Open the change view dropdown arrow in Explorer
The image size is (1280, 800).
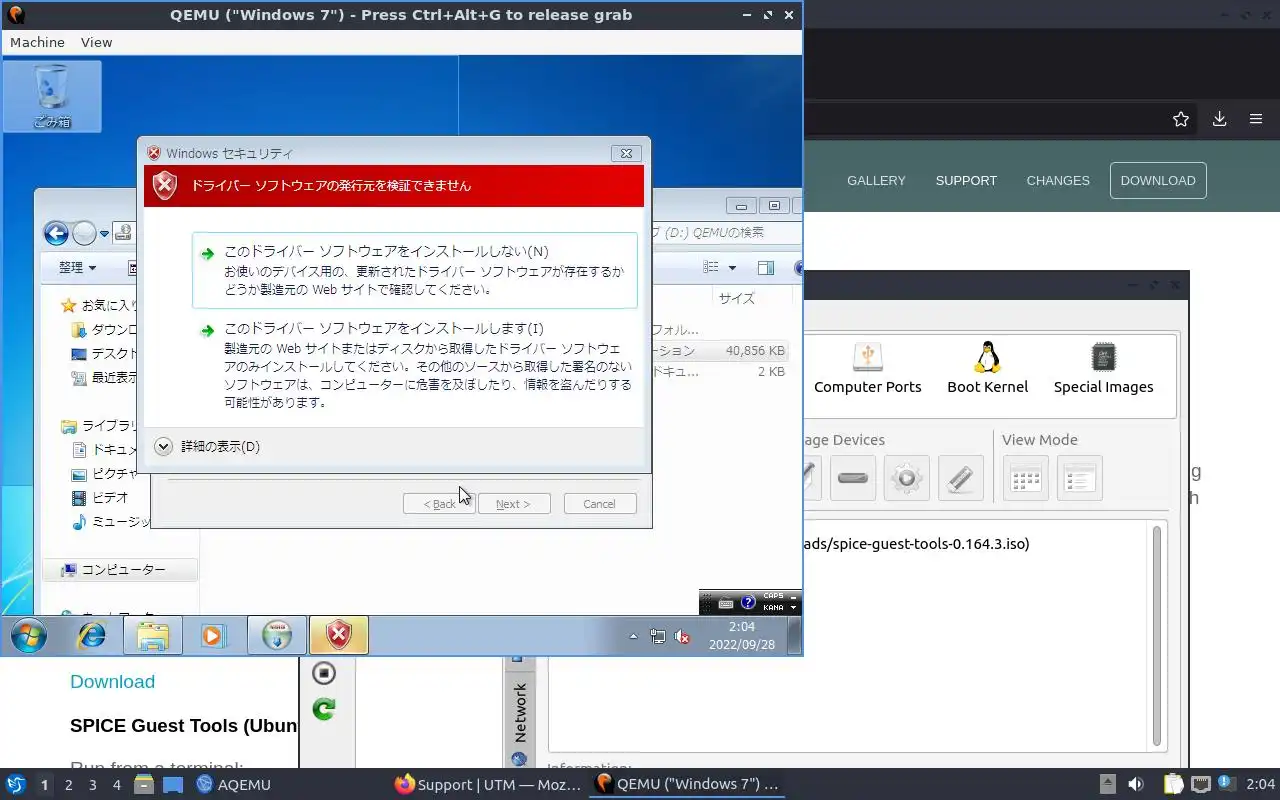coord(732,268)
